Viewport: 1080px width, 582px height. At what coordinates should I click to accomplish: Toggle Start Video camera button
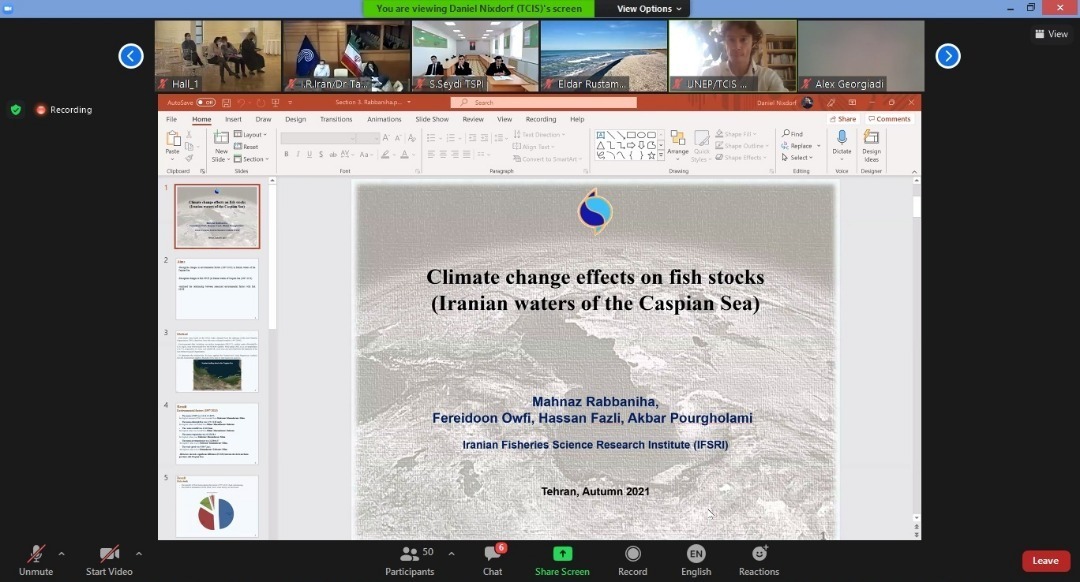[x=109, y=554]
